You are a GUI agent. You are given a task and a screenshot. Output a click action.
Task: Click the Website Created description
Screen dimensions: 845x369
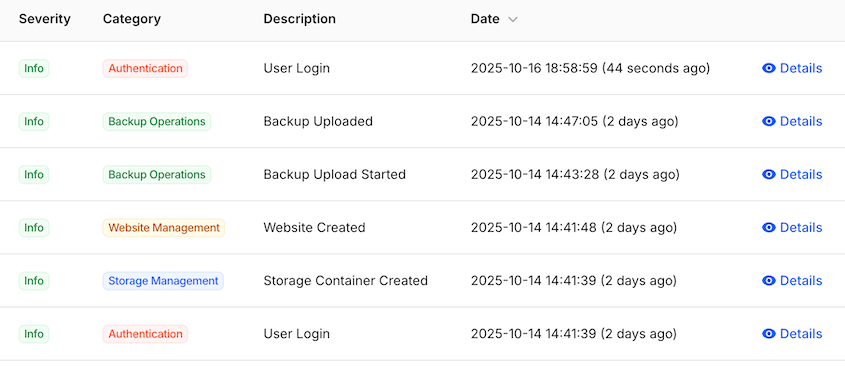pyautogui.click(x=314, y=227)
